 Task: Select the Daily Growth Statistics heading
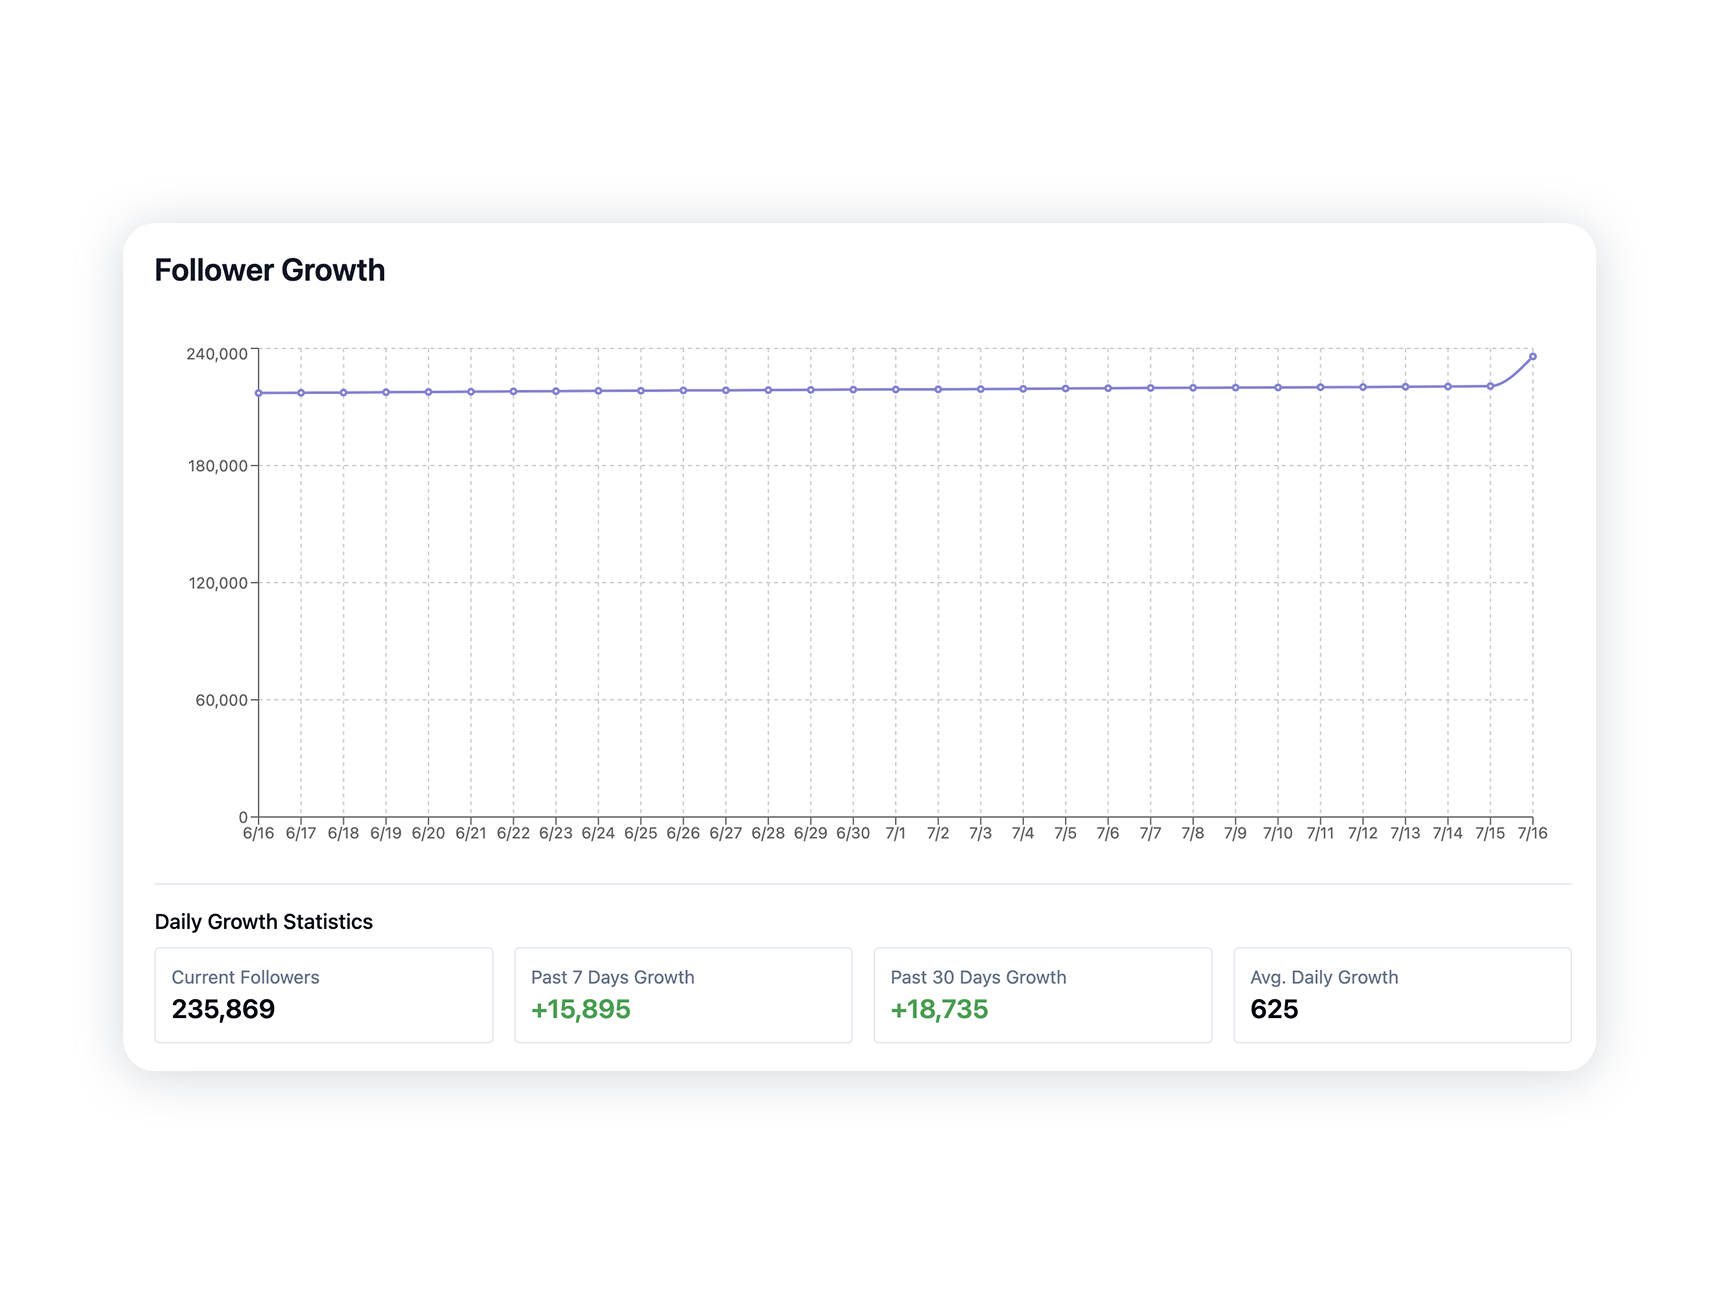pyautogui.click(x=263, y=921)
